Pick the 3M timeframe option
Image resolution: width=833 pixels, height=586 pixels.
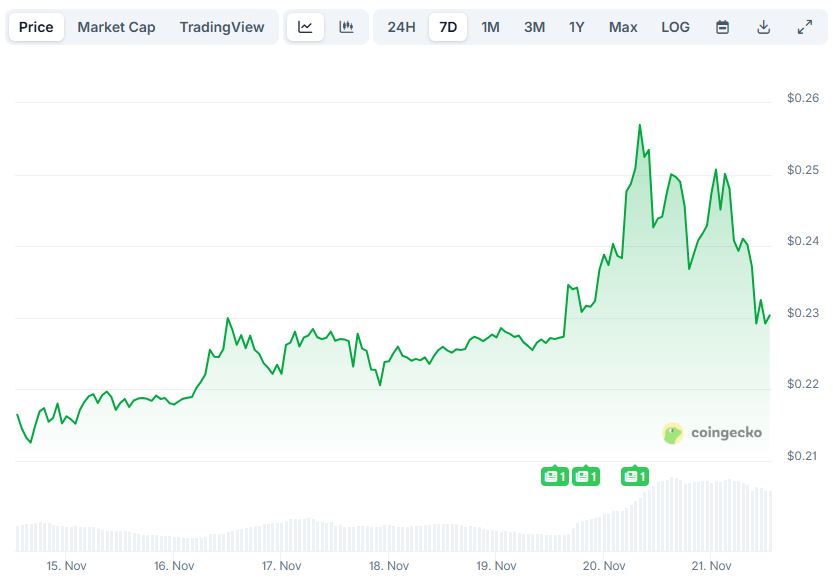tap(534, 27)
